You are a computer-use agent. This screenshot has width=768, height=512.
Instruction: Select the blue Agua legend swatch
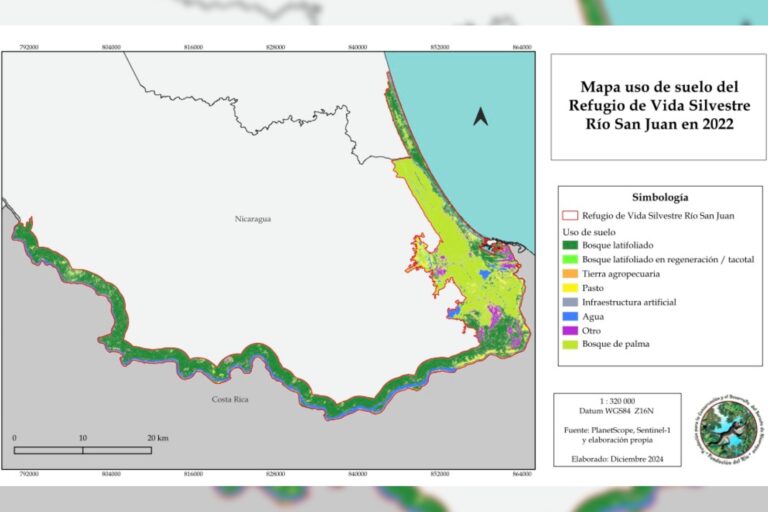tap(570, 317)
